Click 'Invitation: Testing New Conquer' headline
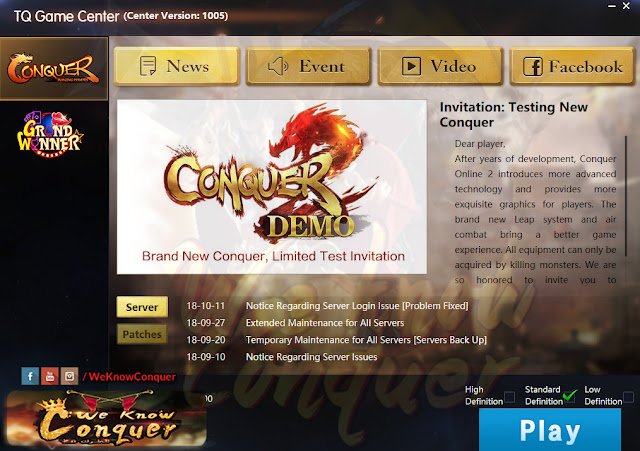This screenshot has width=640, height=451. (513, 115)
